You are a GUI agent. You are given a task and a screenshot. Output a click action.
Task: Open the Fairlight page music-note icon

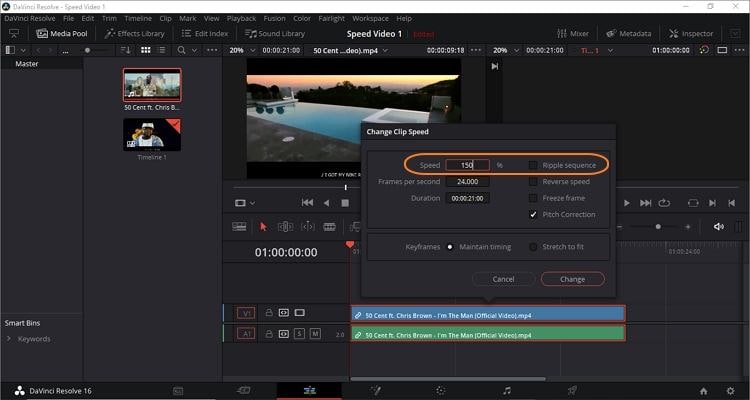[x=507, y=390]
